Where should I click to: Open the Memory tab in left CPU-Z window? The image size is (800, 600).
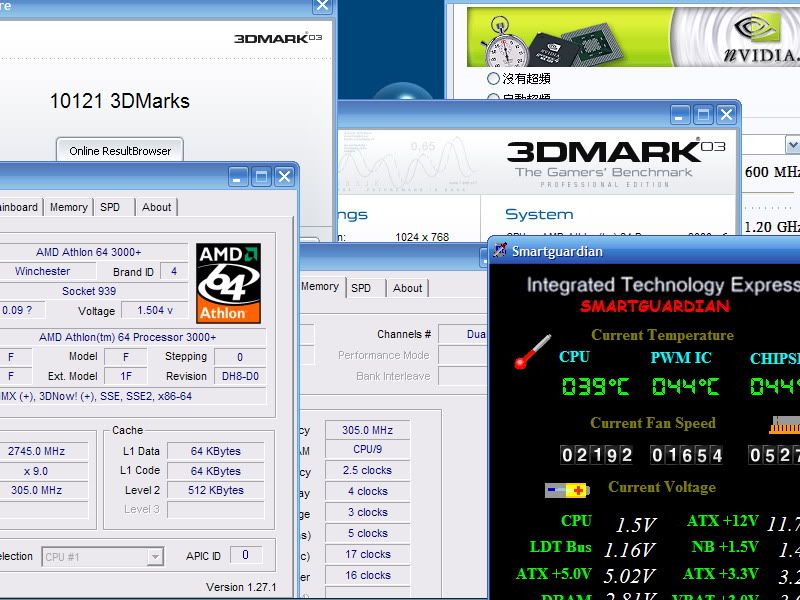coord(68,207)
